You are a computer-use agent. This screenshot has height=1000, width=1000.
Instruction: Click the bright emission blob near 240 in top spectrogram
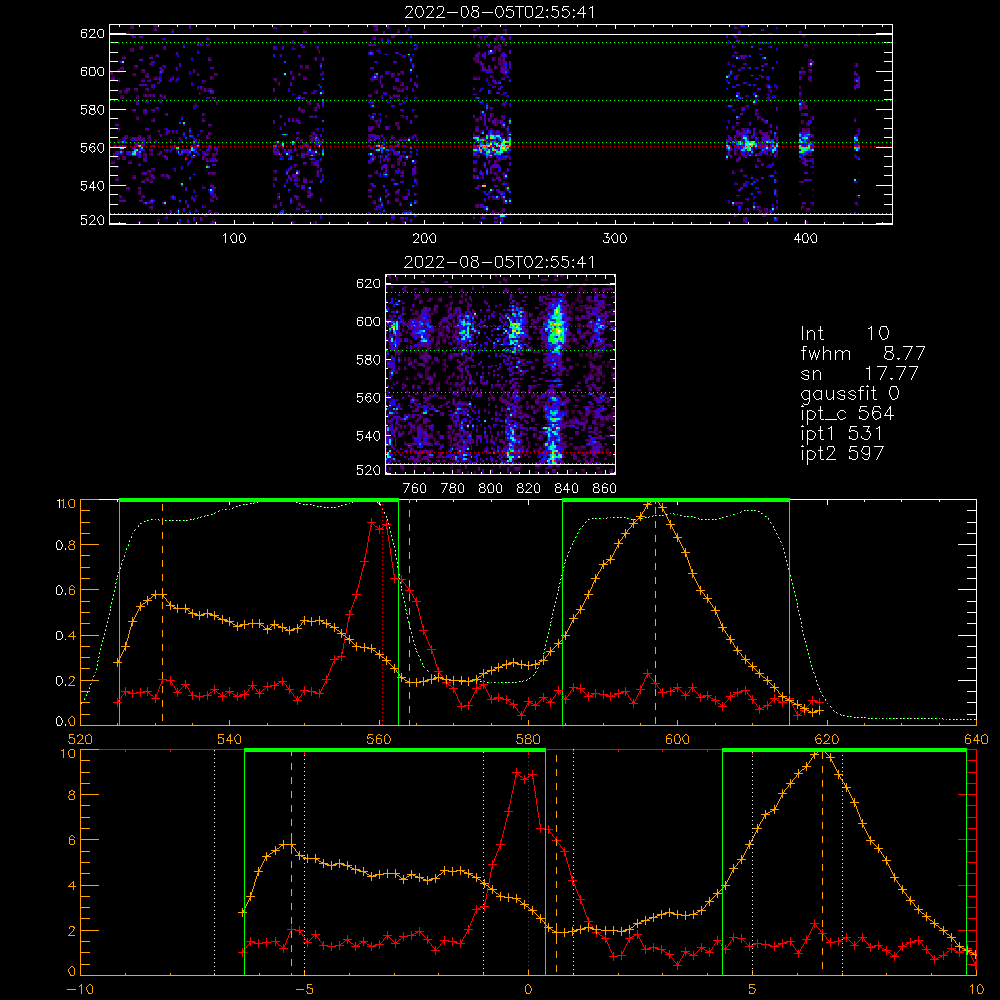tap(492, 145)
